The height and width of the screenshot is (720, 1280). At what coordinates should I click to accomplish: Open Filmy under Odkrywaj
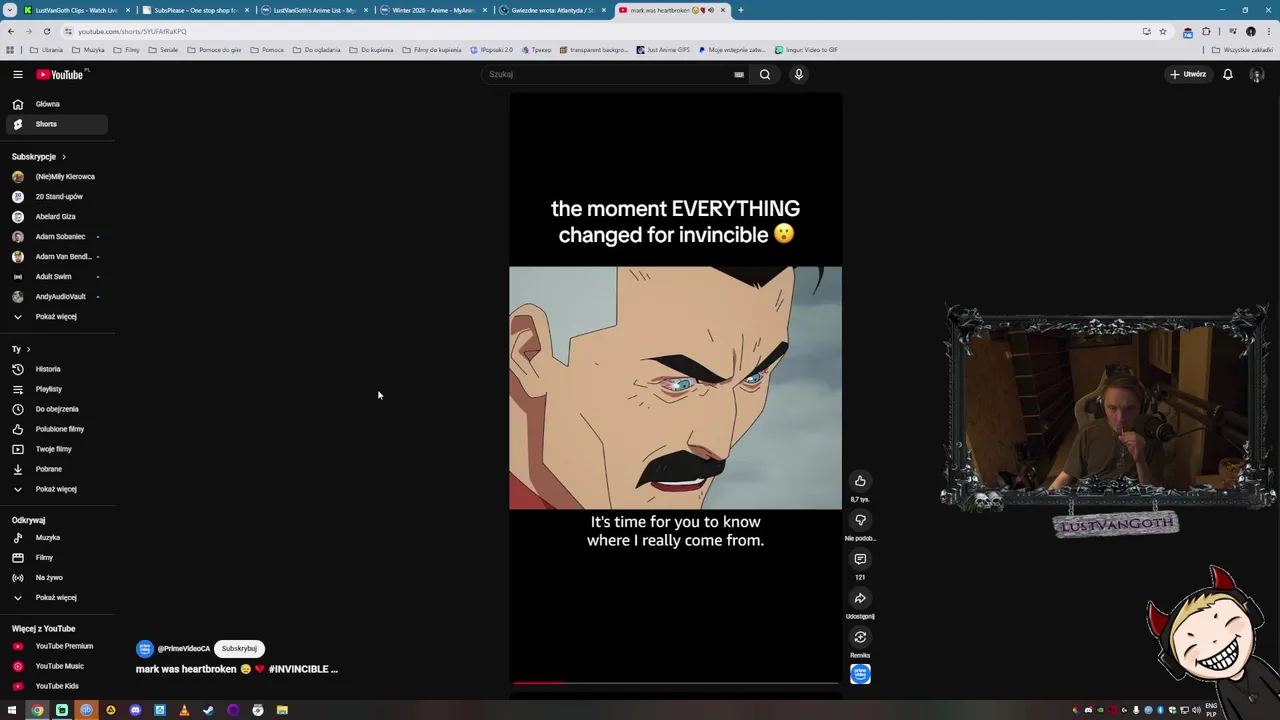[55, 558]
